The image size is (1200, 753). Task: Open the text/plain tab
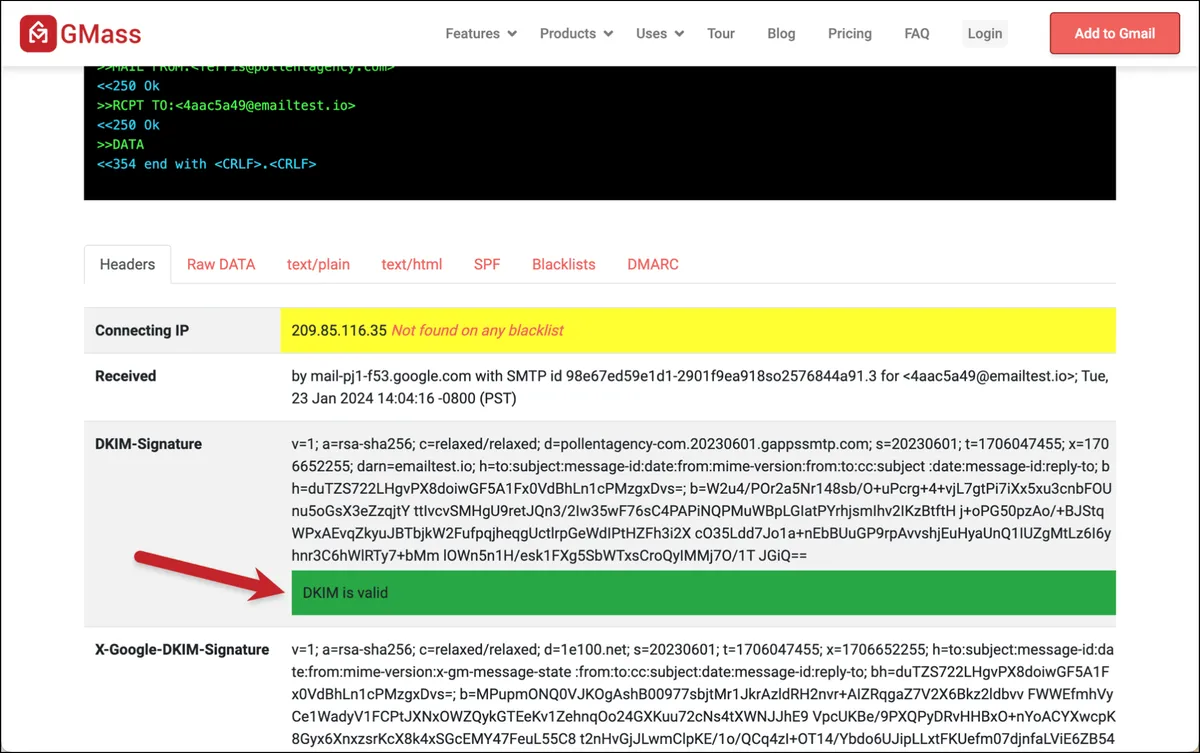pyautogui.click(x=318, y=265)
